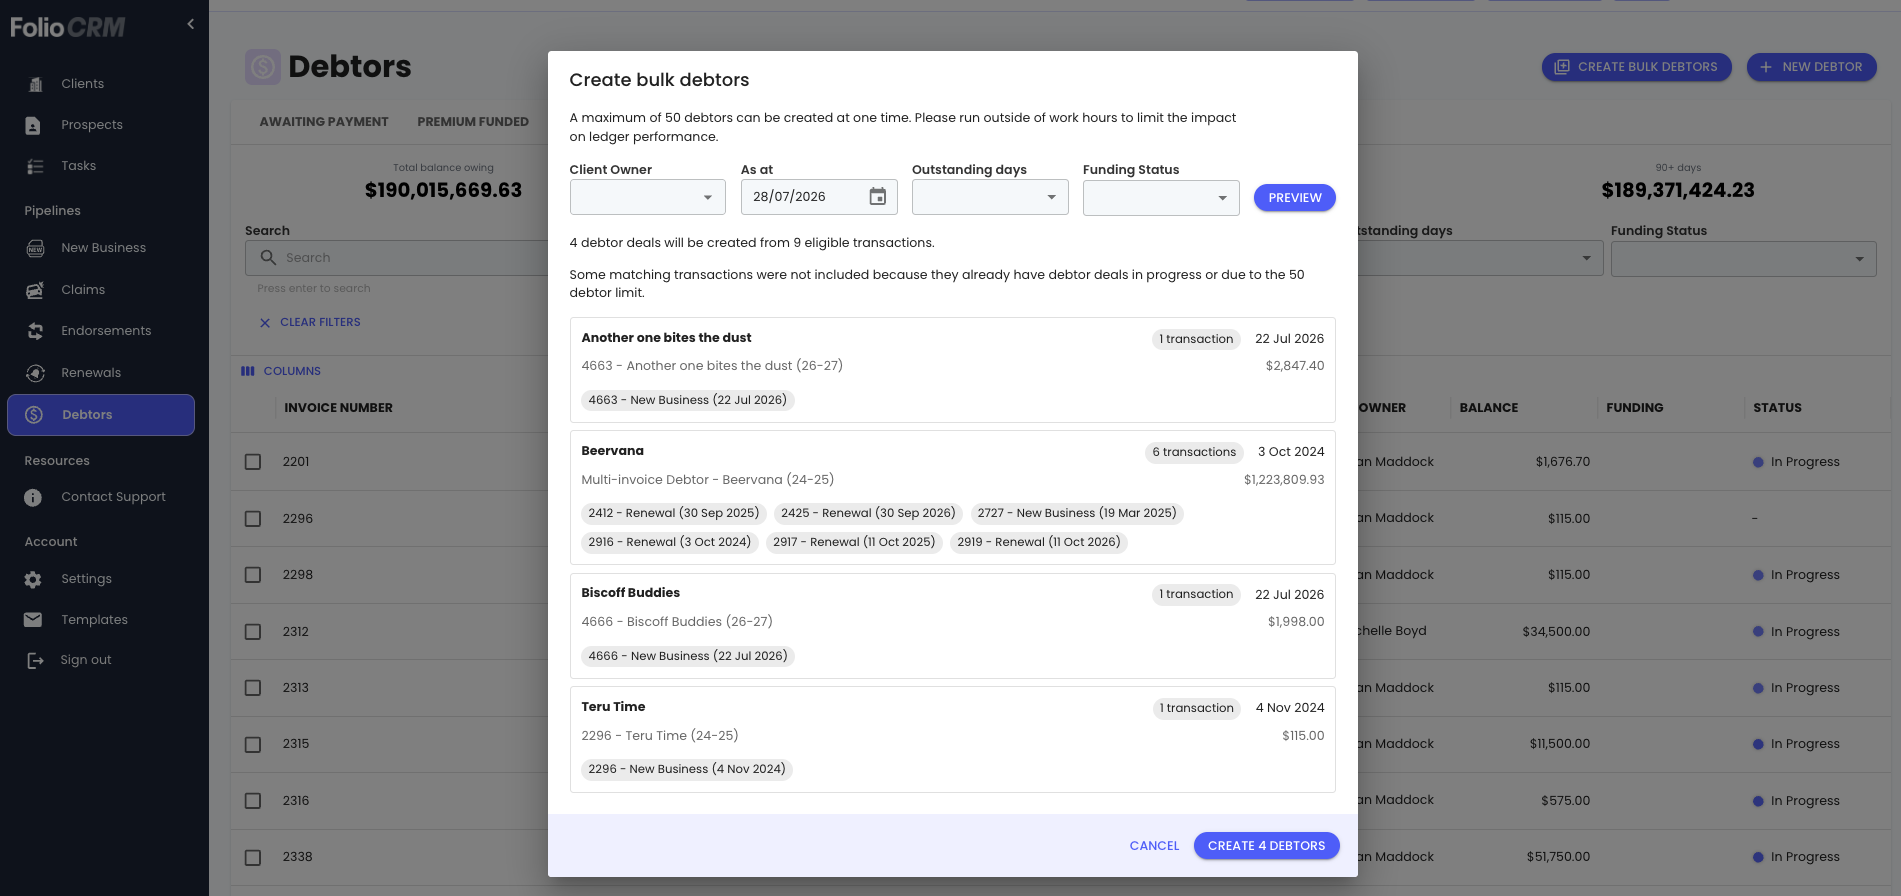Open the Outstanding days dropdown in dialog
Screen dimensions: 1901x896
(990, 197)
